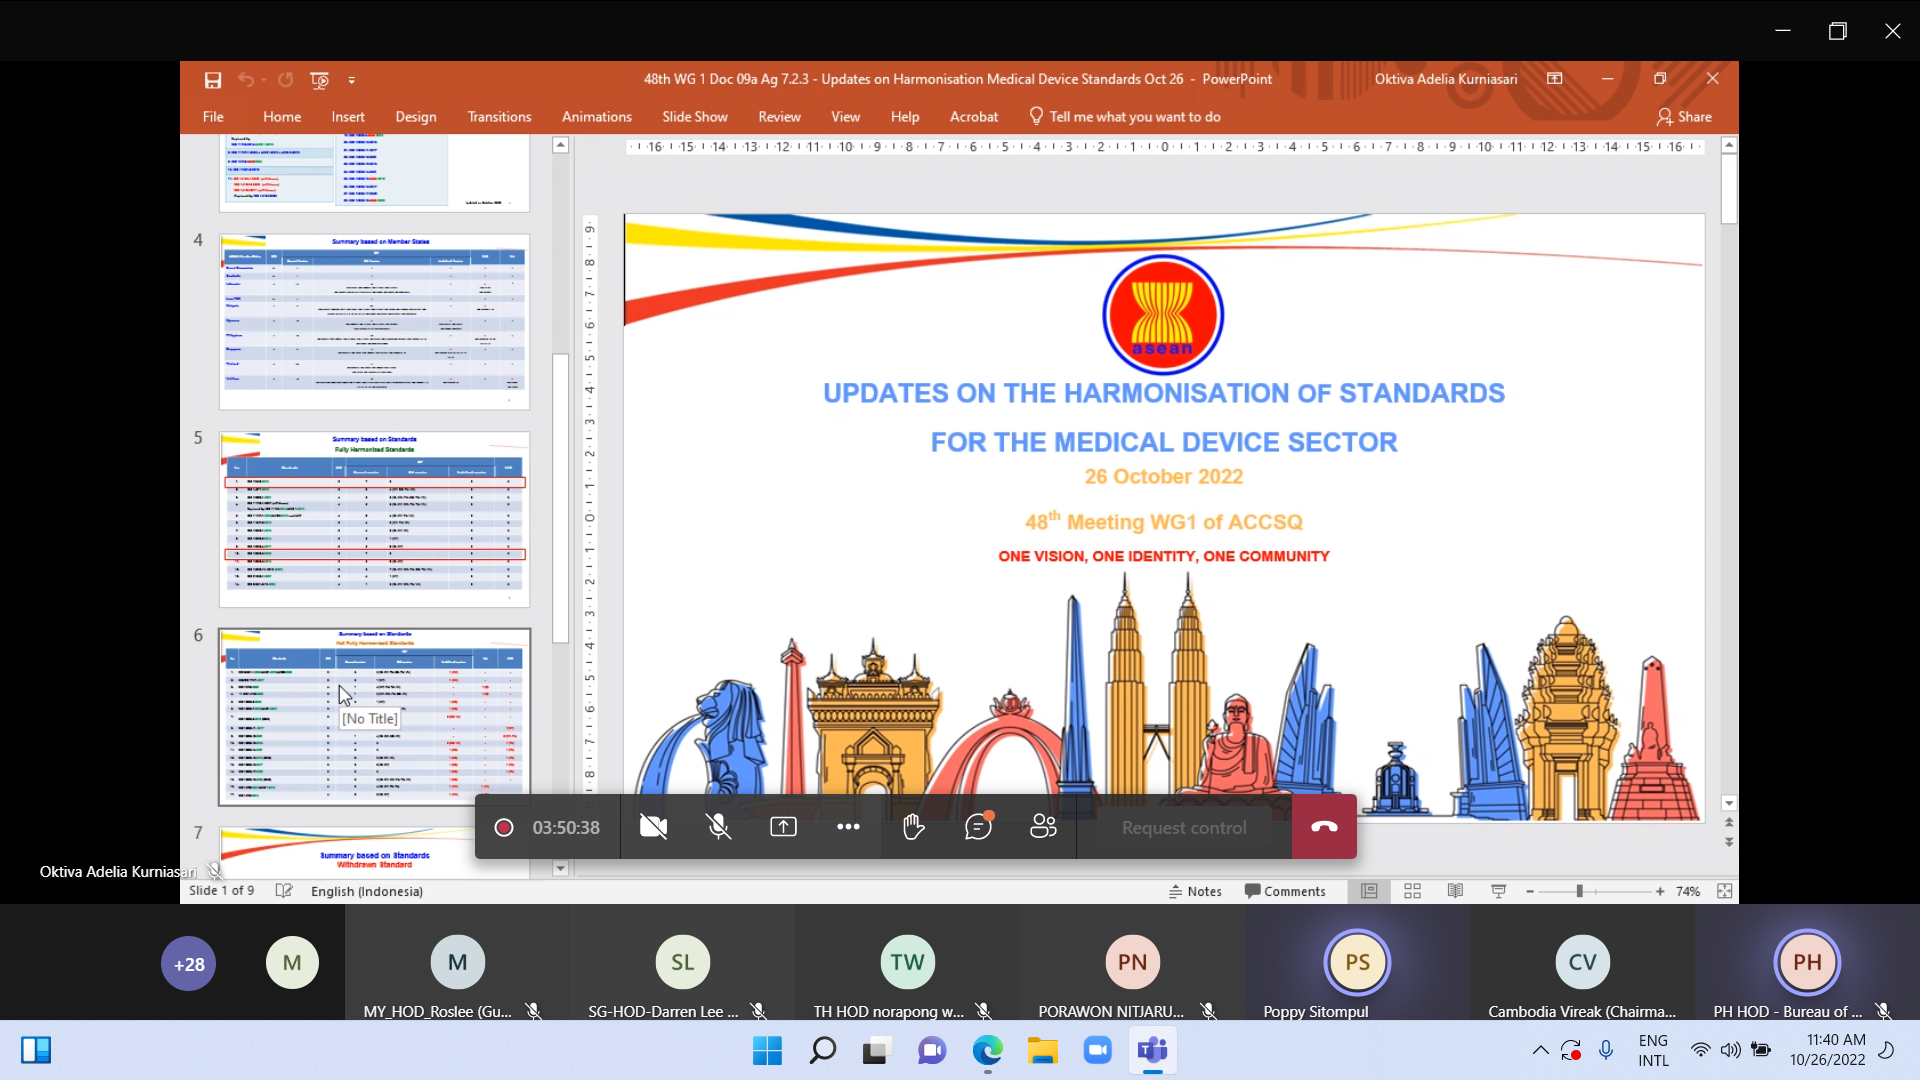Open More actions ellipsis in Teams

tap(848, 827)
